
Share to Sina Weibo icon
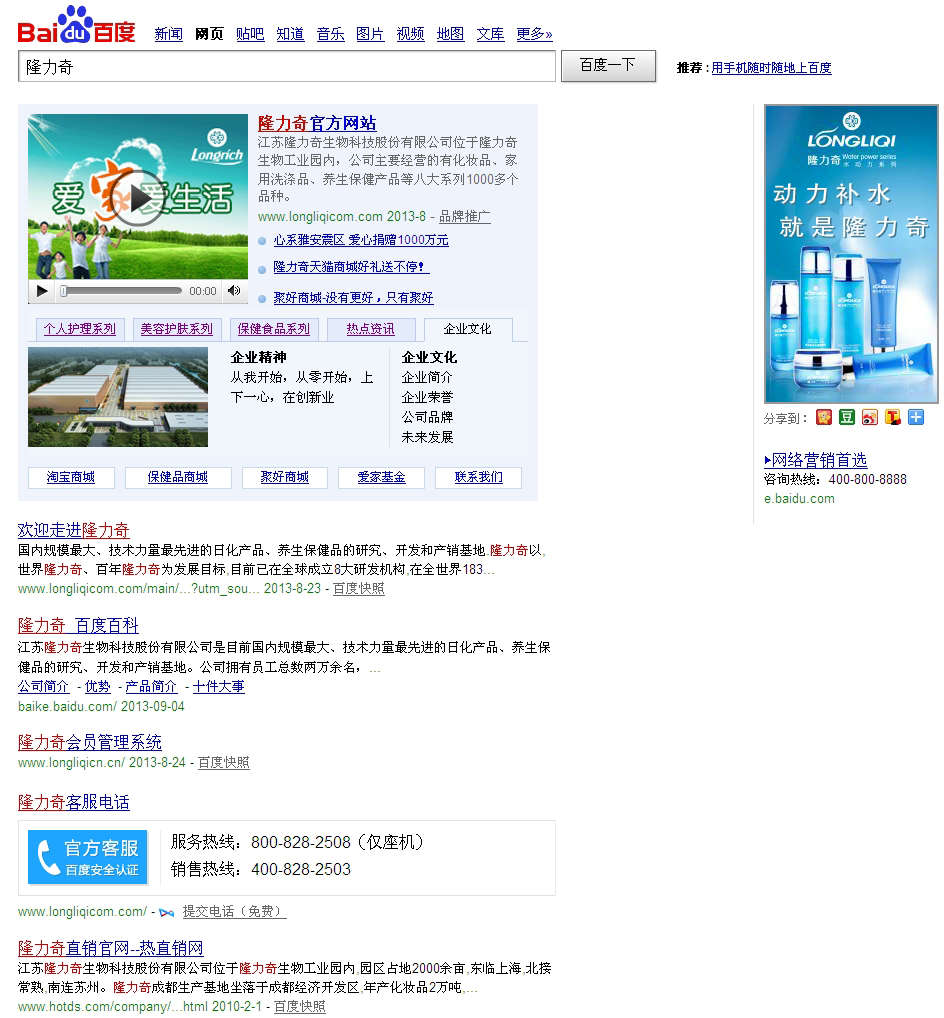870,417
